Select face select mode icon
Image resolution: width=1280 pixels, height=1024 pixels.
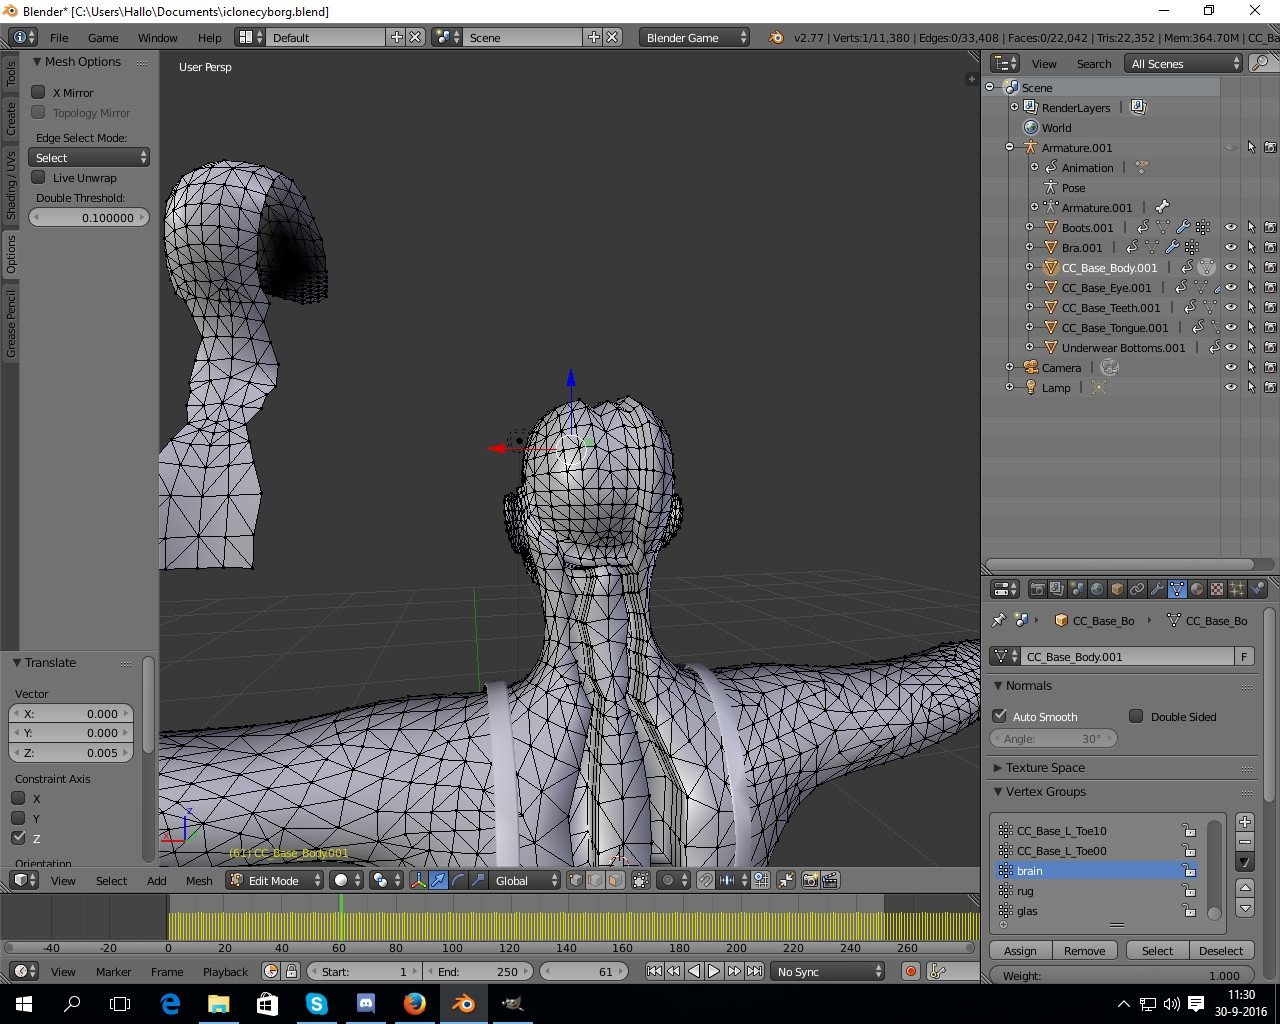click(615, 880)
